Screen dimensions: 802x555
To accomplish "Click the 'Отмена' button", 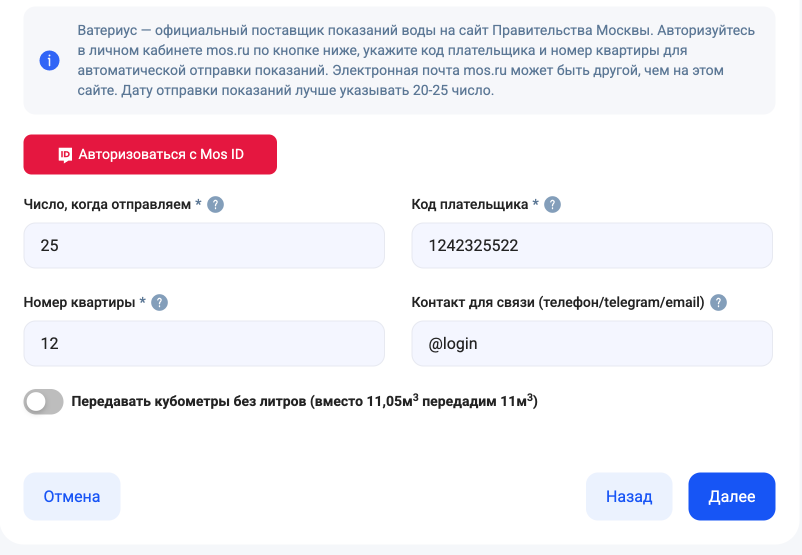I will (x=72, y=497).
